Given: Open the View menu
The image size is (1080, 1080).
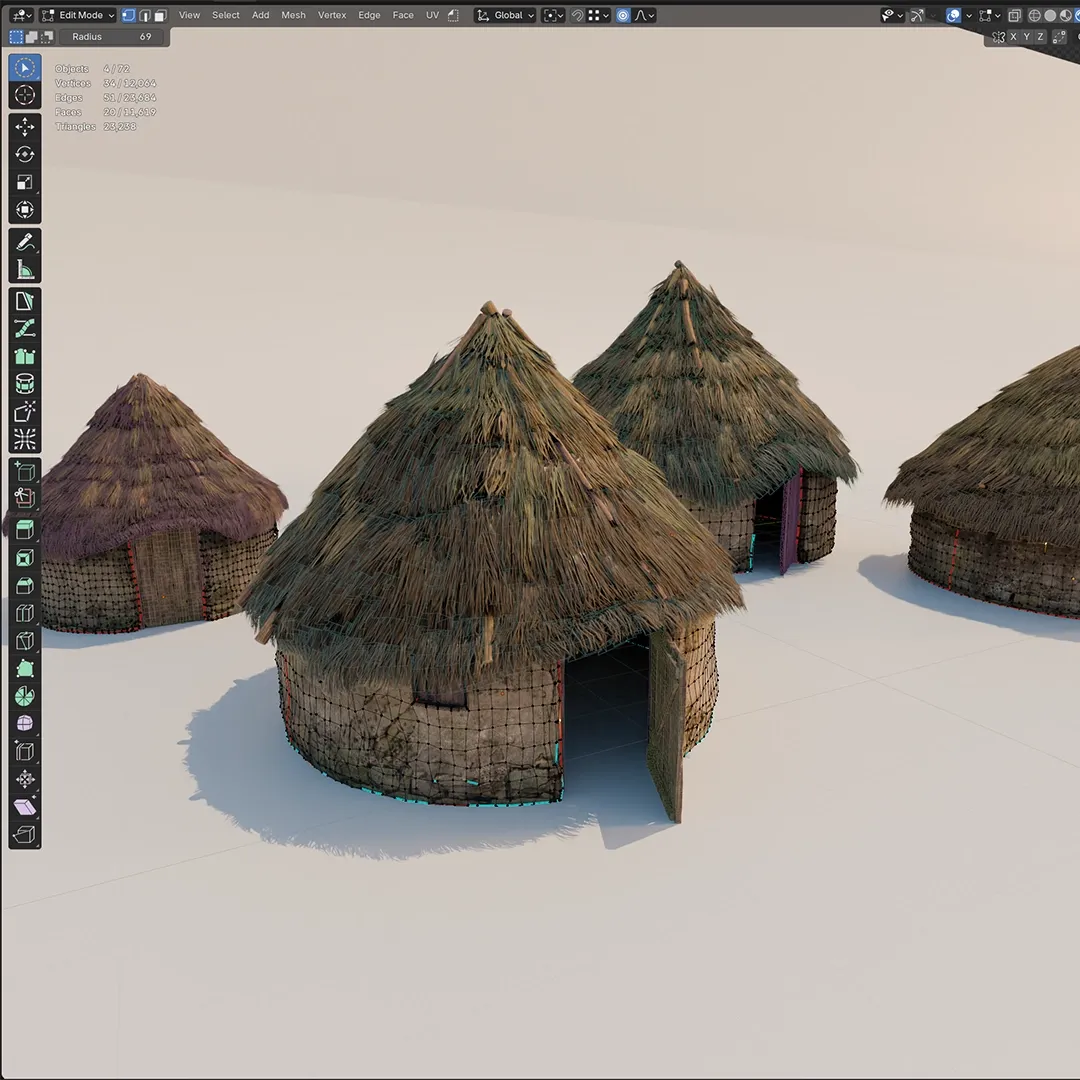Looking at the screenshot, I should tap(189, 15).
